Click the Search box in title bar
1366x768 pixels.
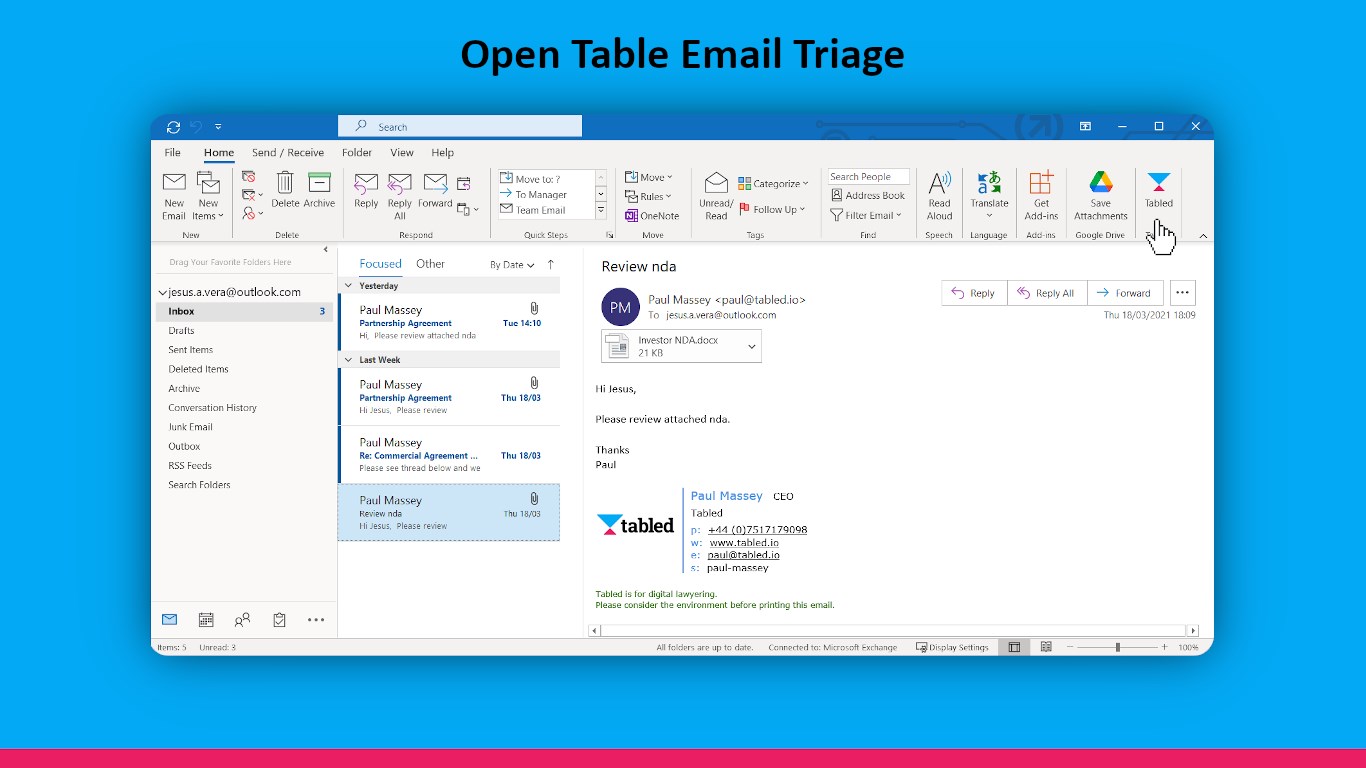tap(460, 126)
